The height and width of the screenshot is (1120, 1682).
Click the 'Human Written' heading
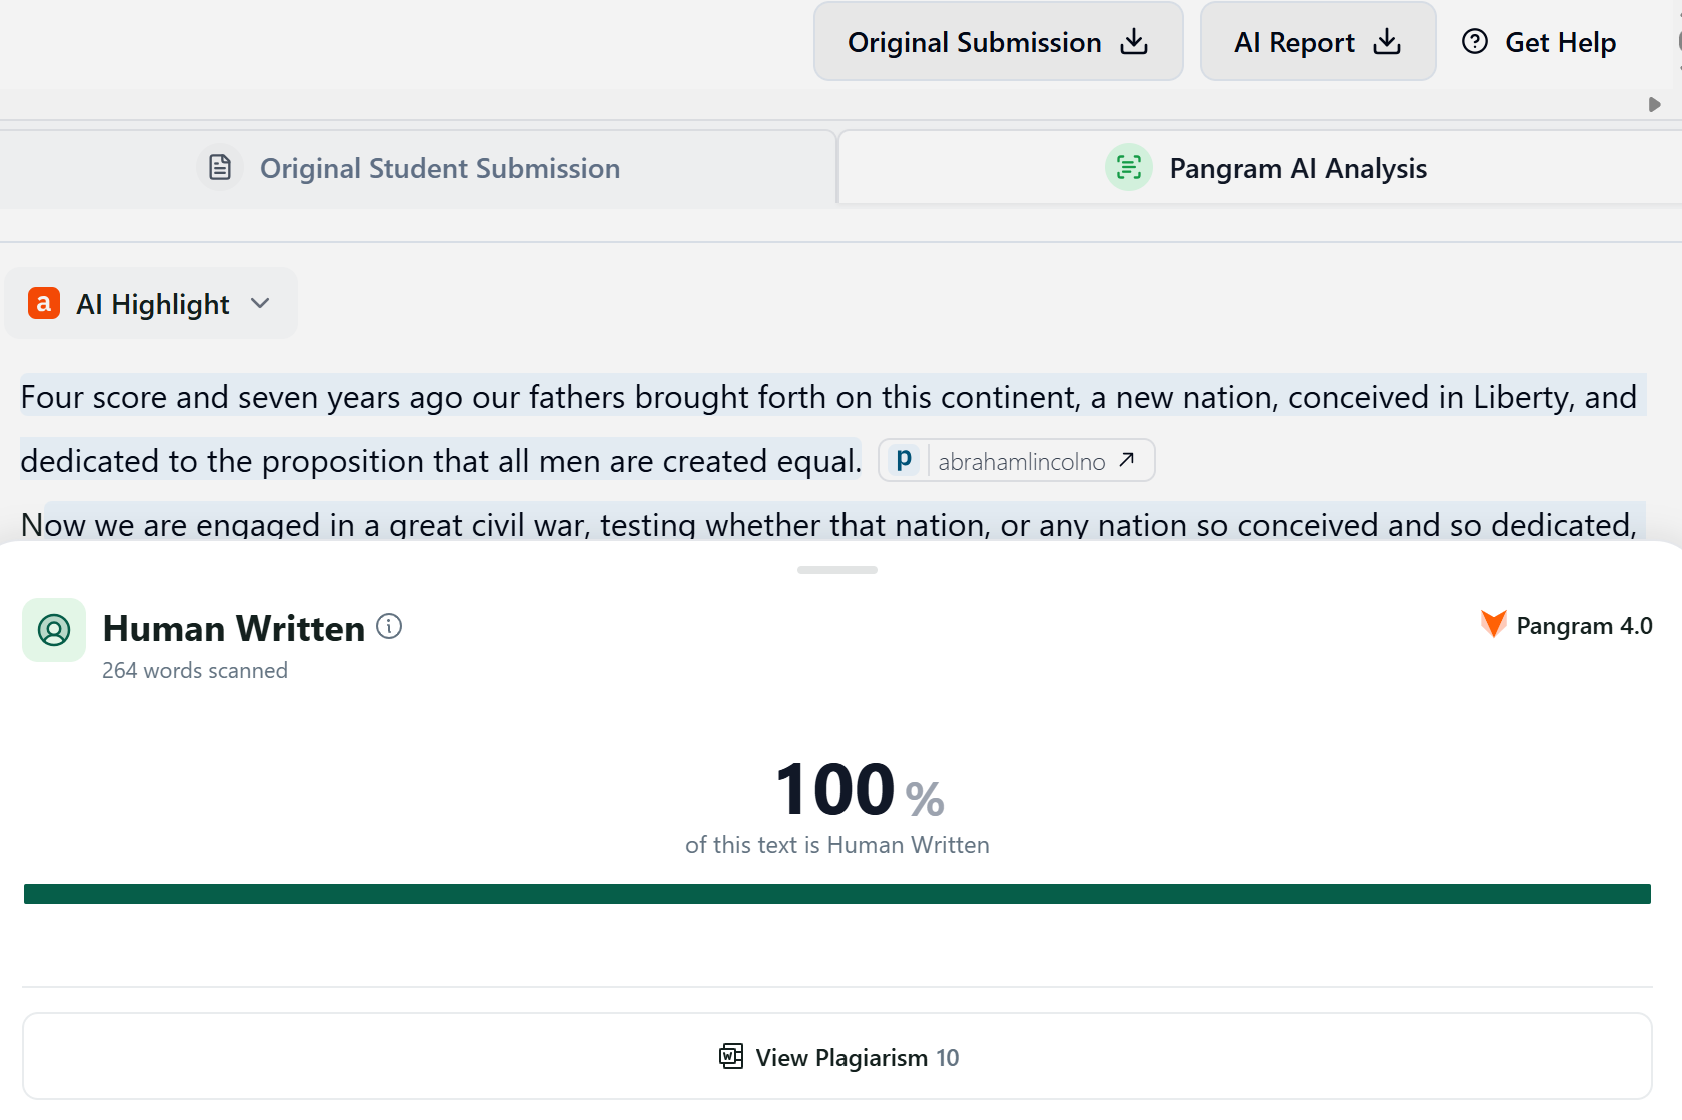click(234, 628)
